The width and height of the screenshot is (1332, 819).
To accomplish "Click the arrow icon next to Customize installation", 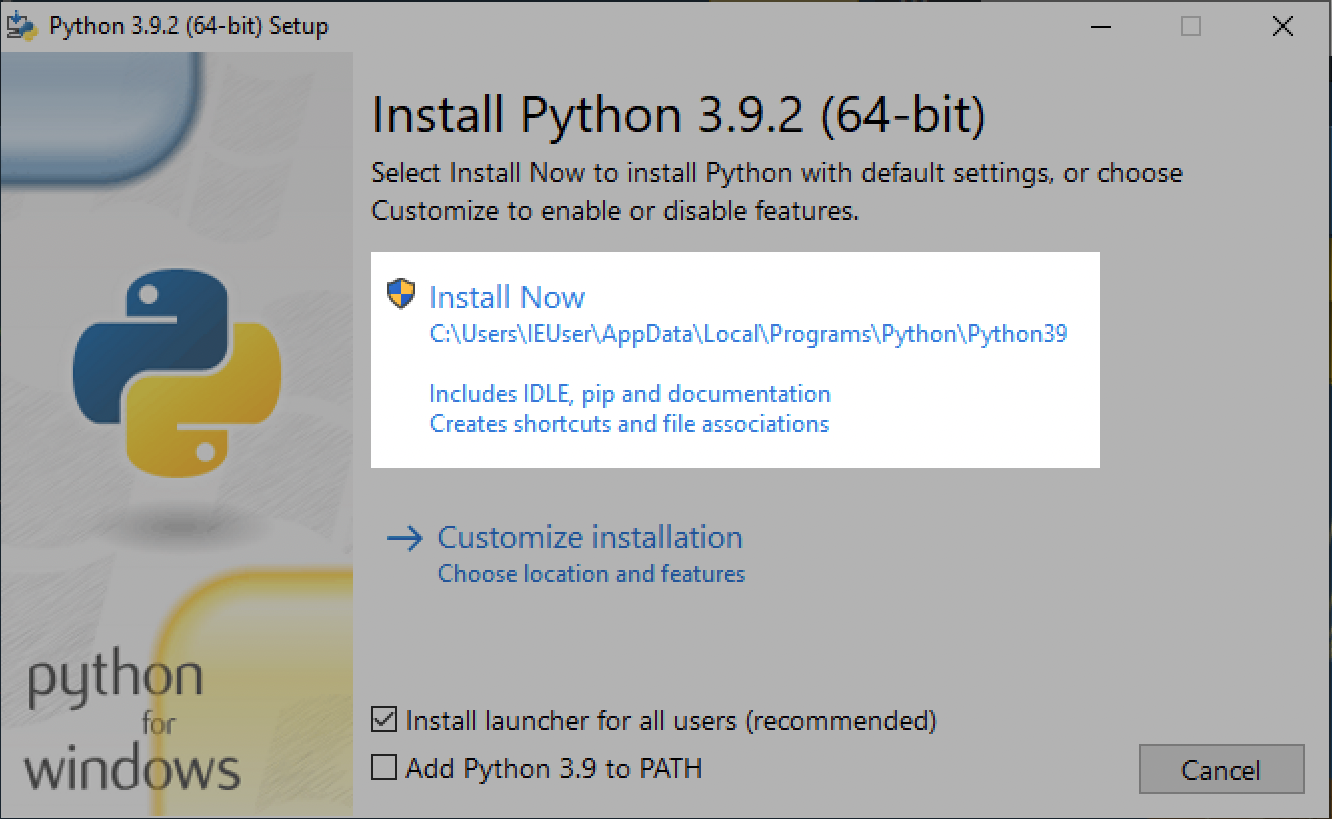I will coord(405,539).
